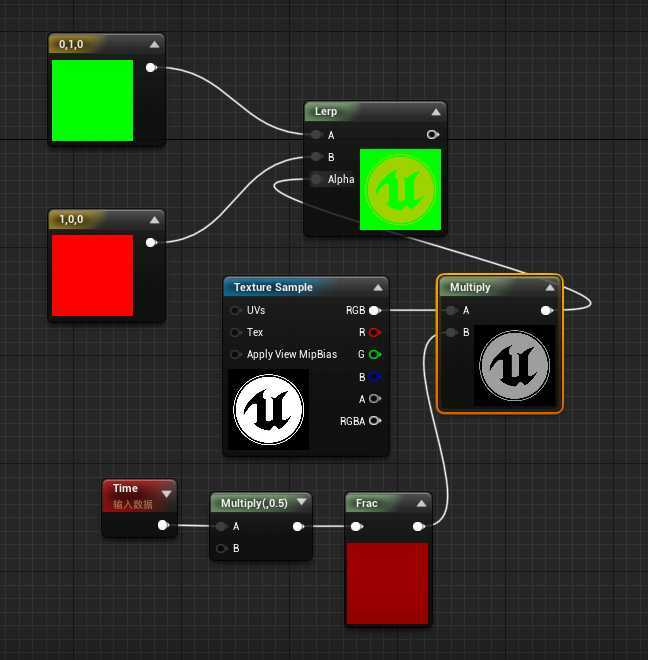Click the red 1,0,0 node output pin

[x=151, y=242]
